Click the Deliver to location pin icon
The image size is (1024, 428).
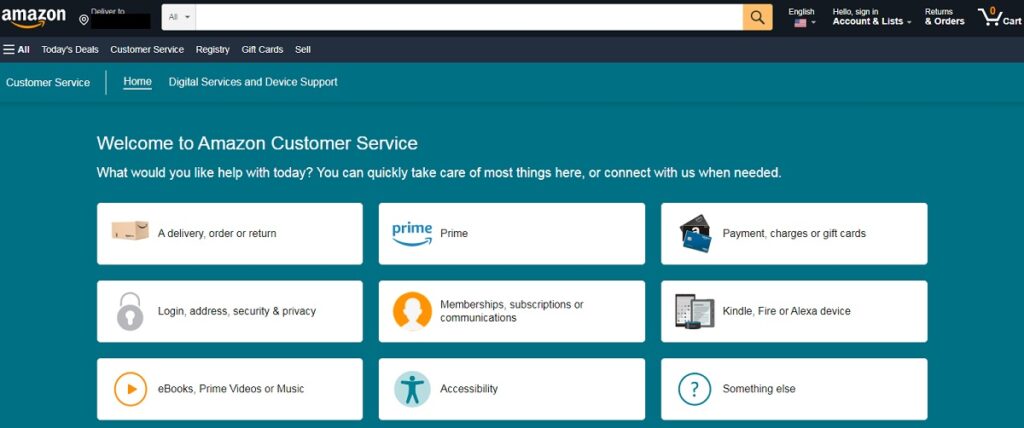(x=84, y=20)
